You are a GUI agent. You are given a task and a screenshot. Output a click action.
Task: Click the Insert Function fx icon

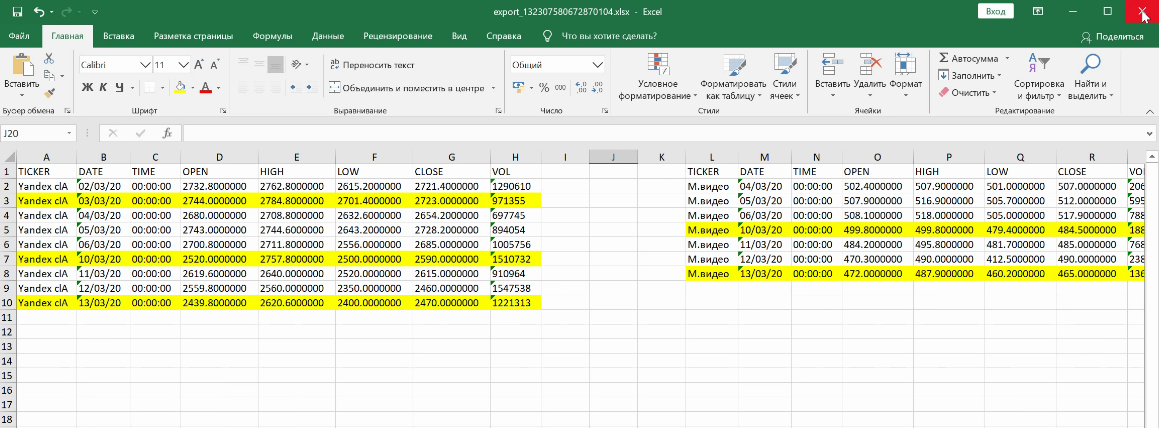click(x=167, y=133)
